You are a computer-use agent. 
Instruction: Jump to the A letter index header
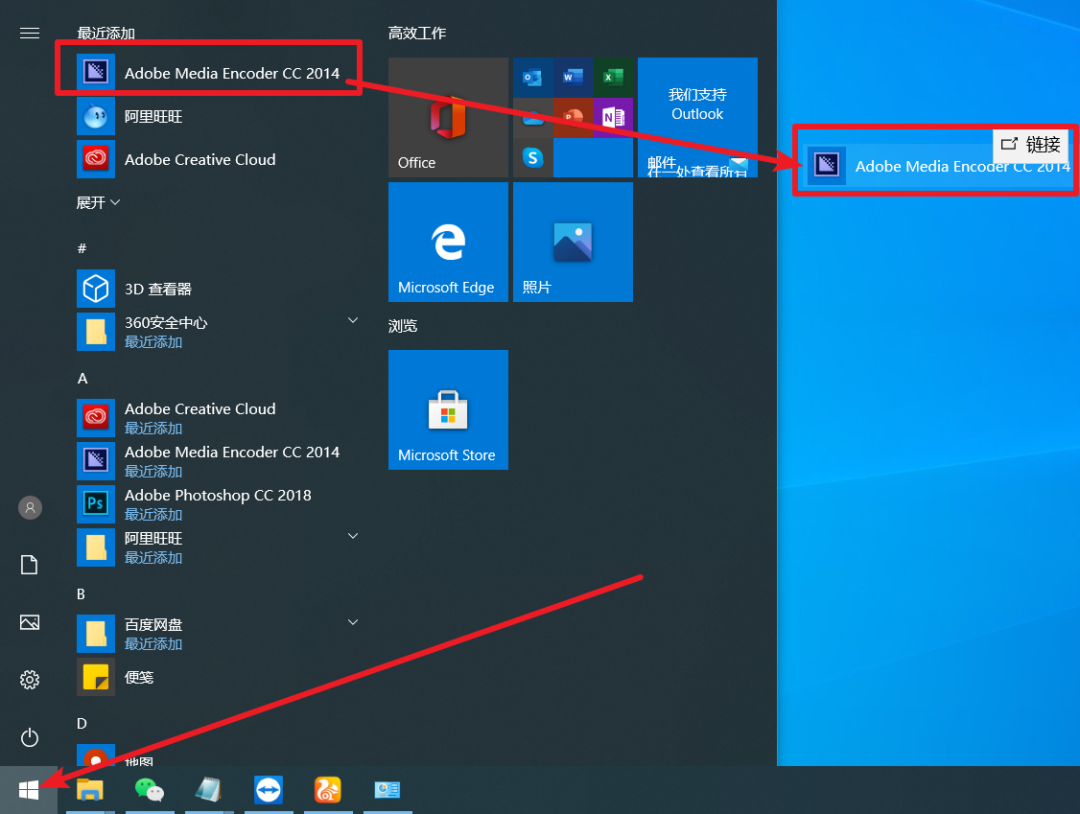(x=83, y=378)
